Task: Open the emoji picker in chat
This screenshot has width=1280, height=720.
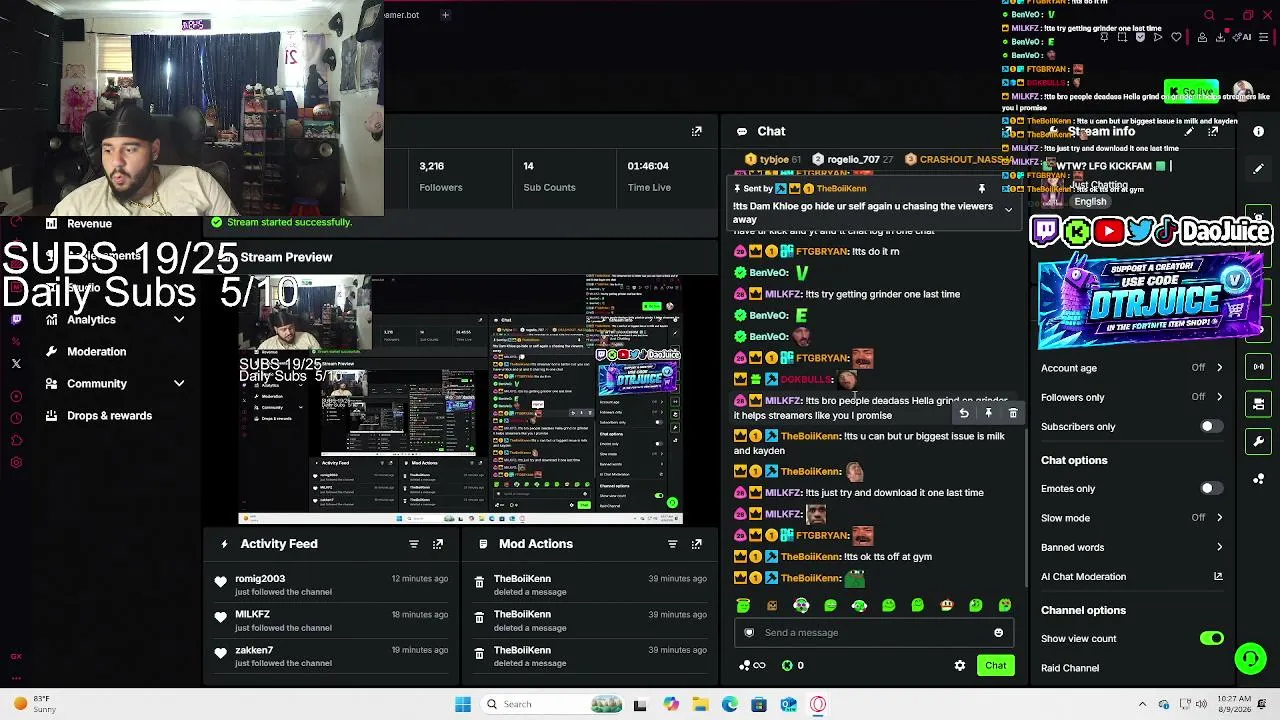Action: (x=998, y=633)
